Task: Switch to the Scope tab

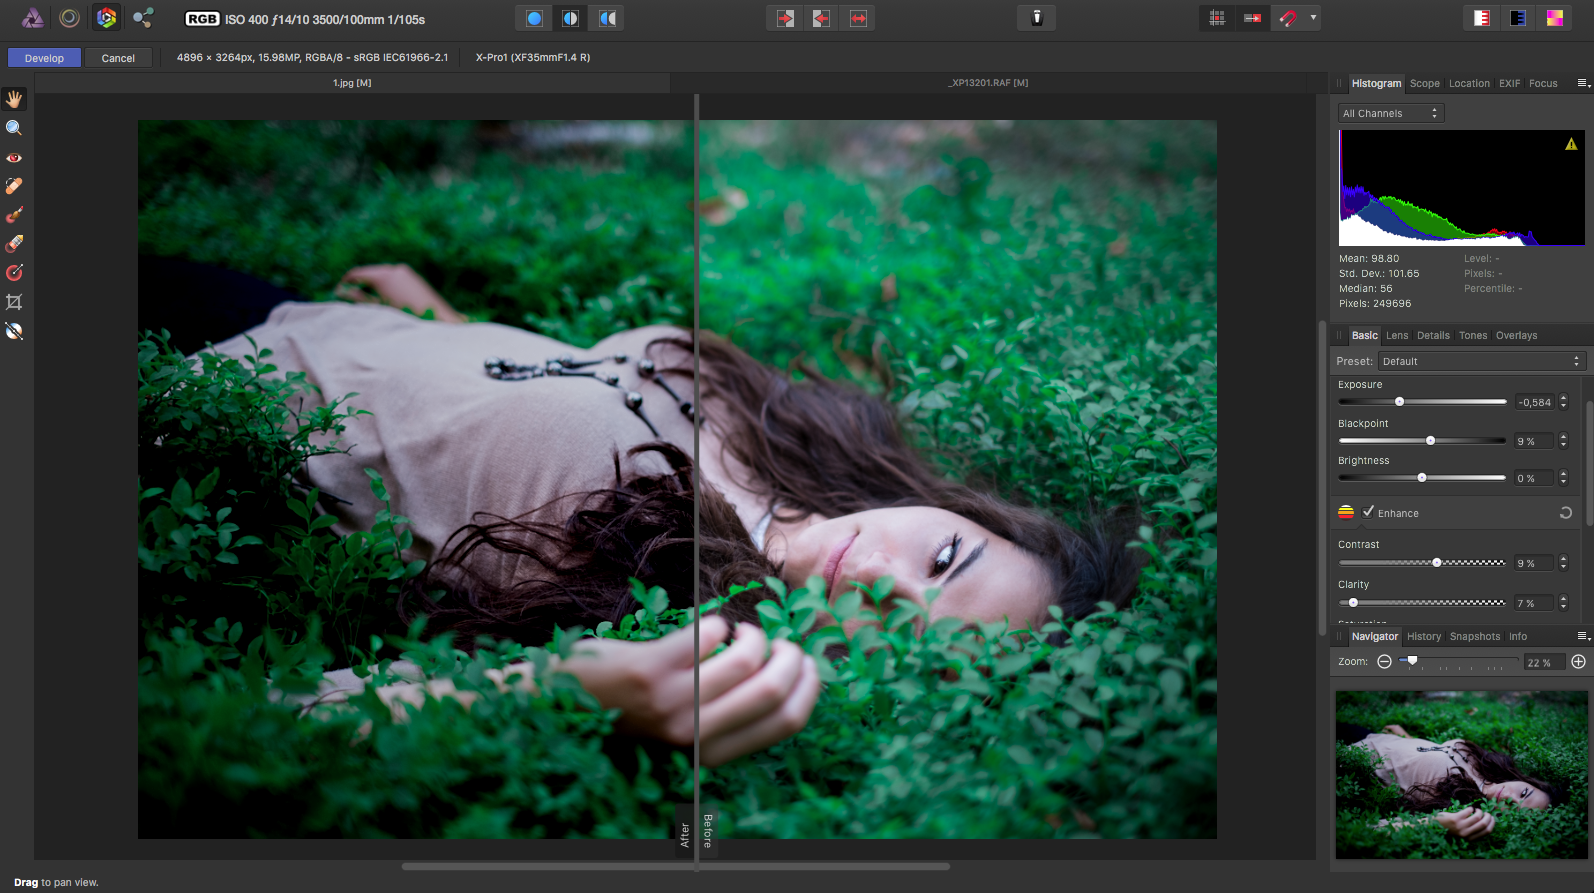Action: coord(1425,84)
